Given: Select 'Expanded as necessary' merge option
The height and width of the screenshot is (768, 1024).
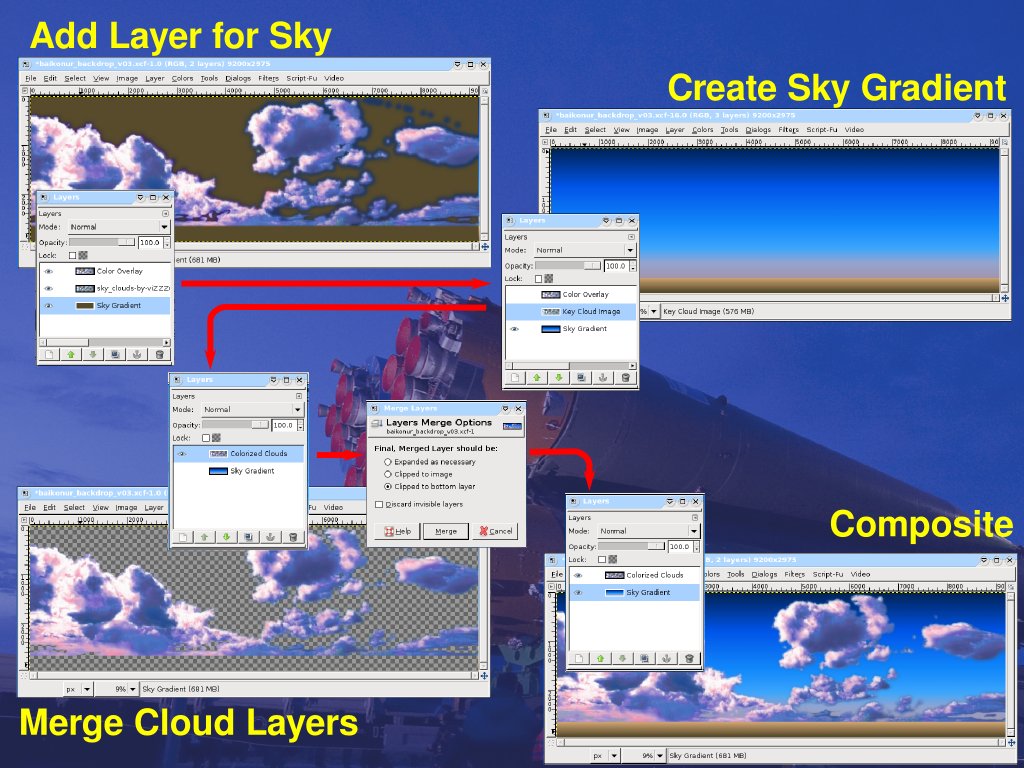Looking at the screenshot, I should pyautogui.click(x=388, y=462).
